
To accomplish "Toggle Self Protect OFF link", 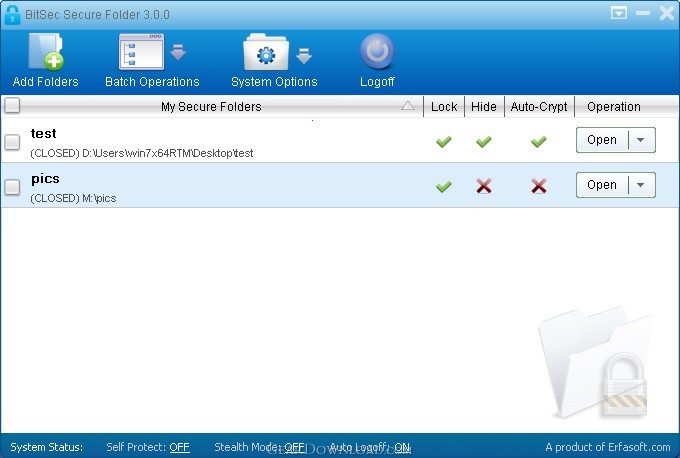I will click(x=179, y=447).
